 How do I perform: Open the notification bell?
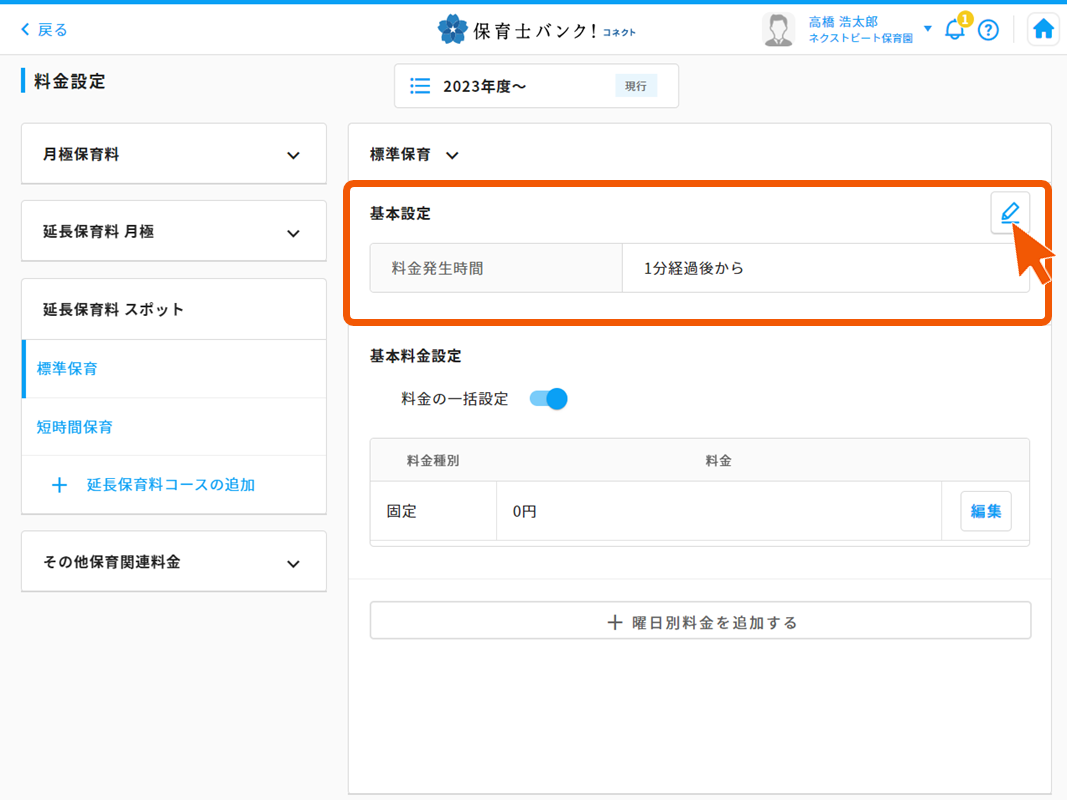click(954, 30)
